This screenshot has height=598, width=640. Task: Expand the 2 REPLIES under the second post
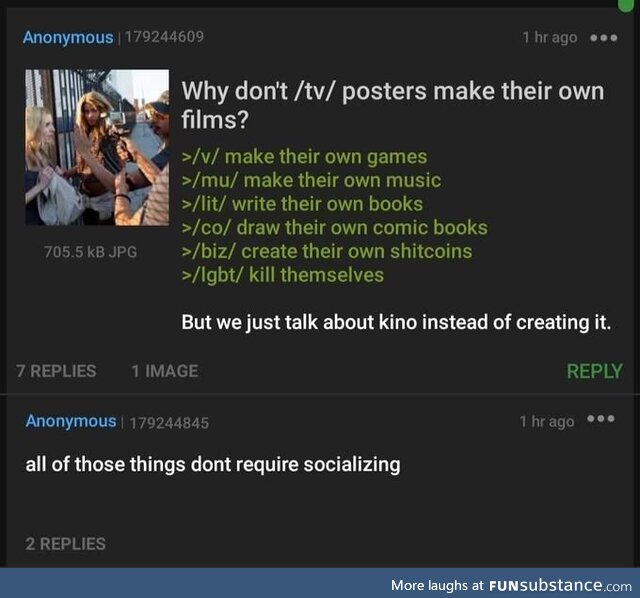pyautogui.click(x=65, y=544)
